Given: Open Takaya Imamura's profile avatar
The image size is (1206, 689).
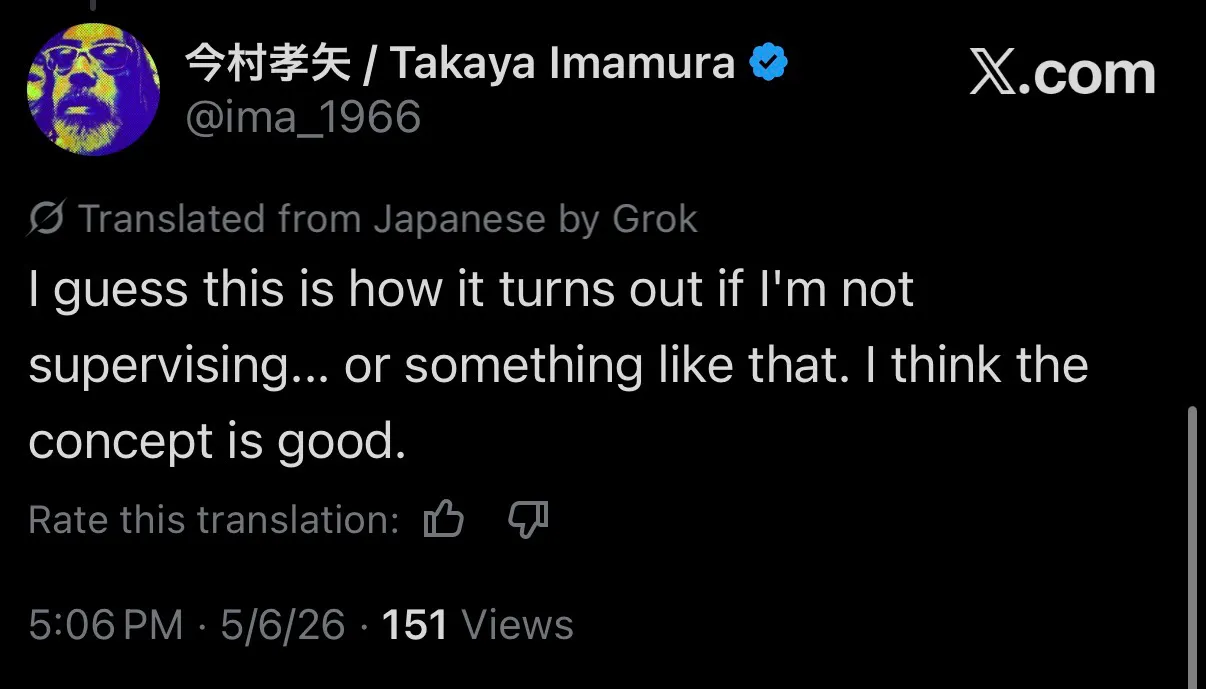Looking at the screenshot, I should (93, 89).
